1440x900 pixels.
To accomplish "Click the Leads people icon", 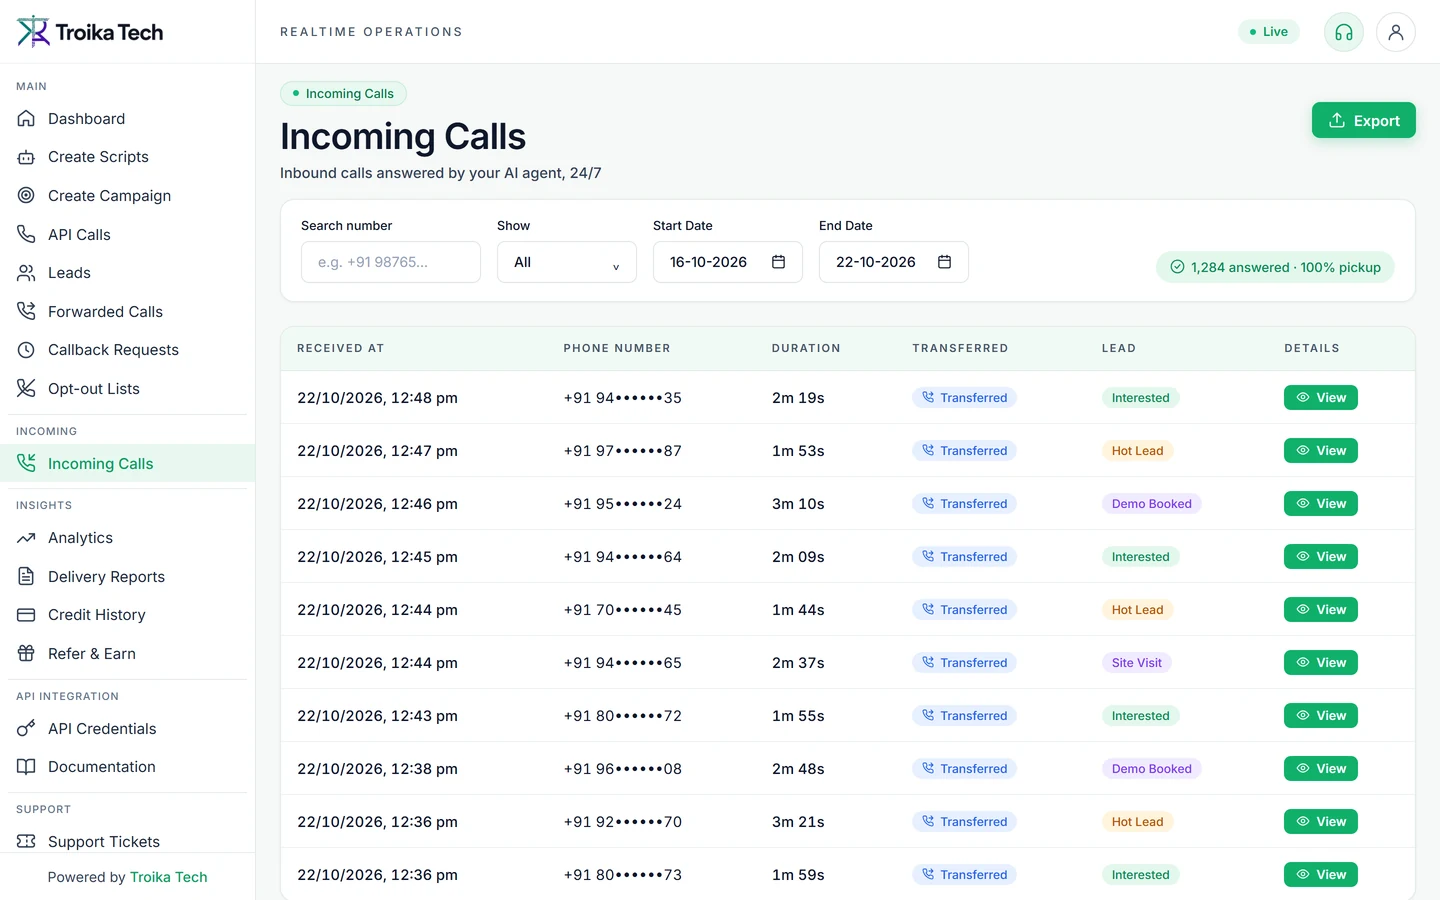I will coord(26,272).
